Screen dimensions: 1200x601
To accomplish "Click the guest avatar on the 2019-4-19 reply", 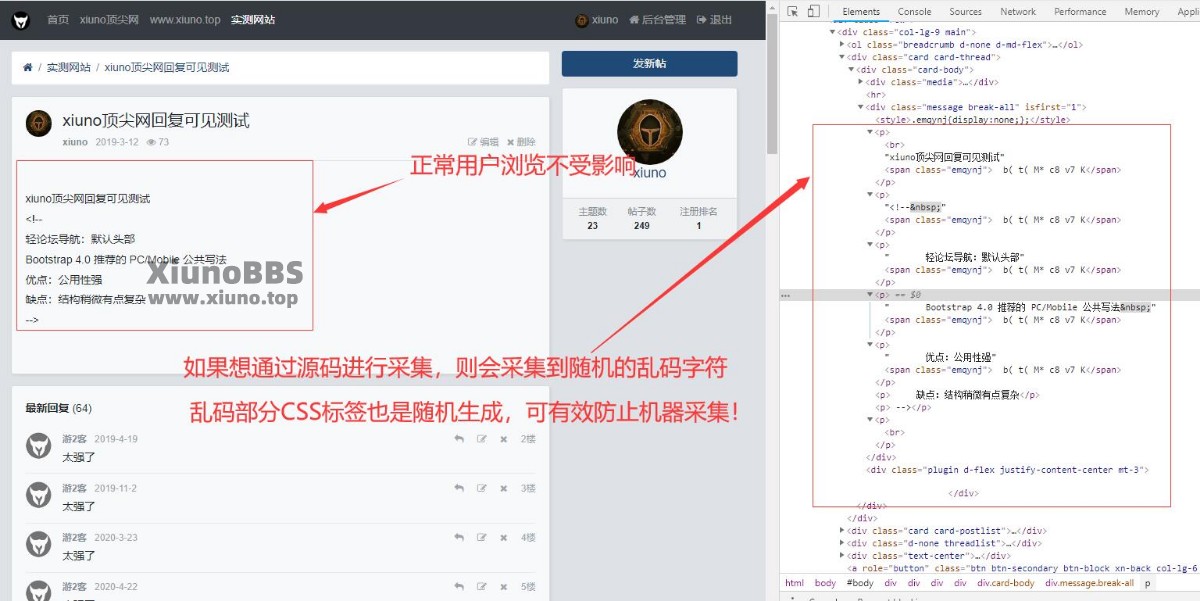I will click(39, 446).
